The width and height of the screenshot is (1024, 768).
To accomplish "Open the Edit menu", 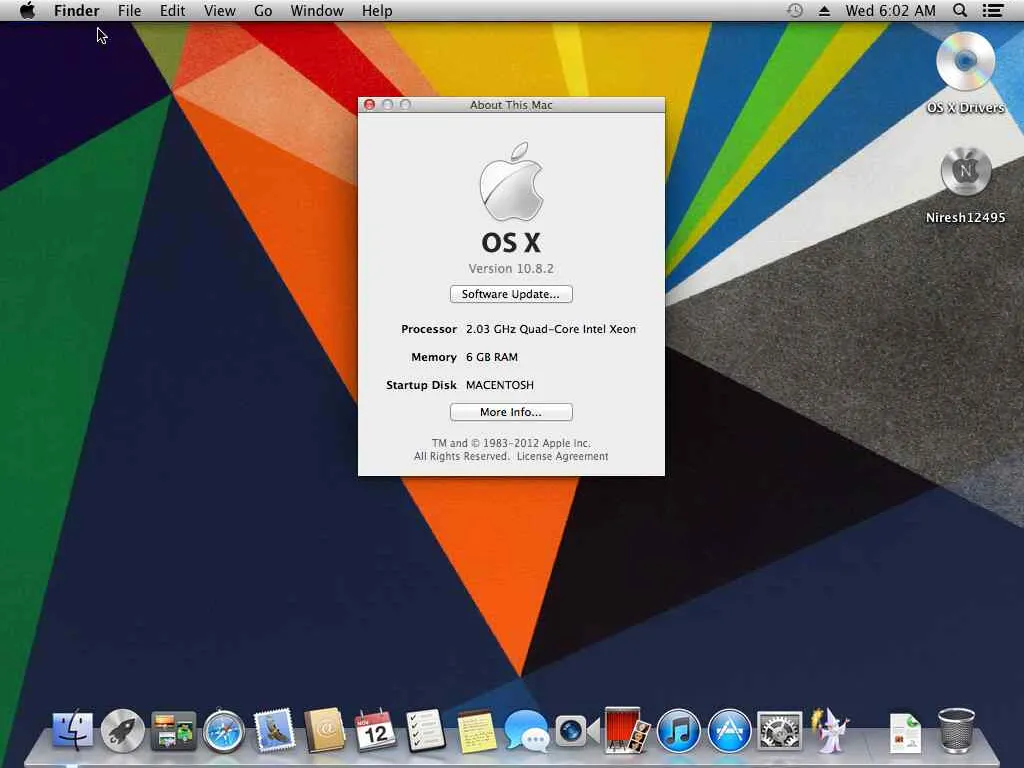I will (x=172, y=11).
